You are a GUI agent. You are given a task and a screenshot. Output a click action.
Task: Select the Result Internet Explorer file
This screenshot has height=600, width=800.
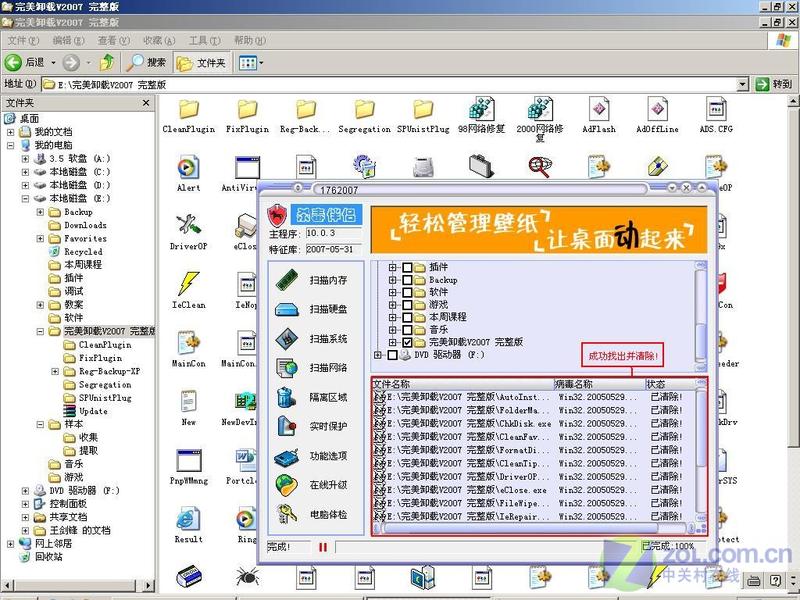(x=188, y=519)
